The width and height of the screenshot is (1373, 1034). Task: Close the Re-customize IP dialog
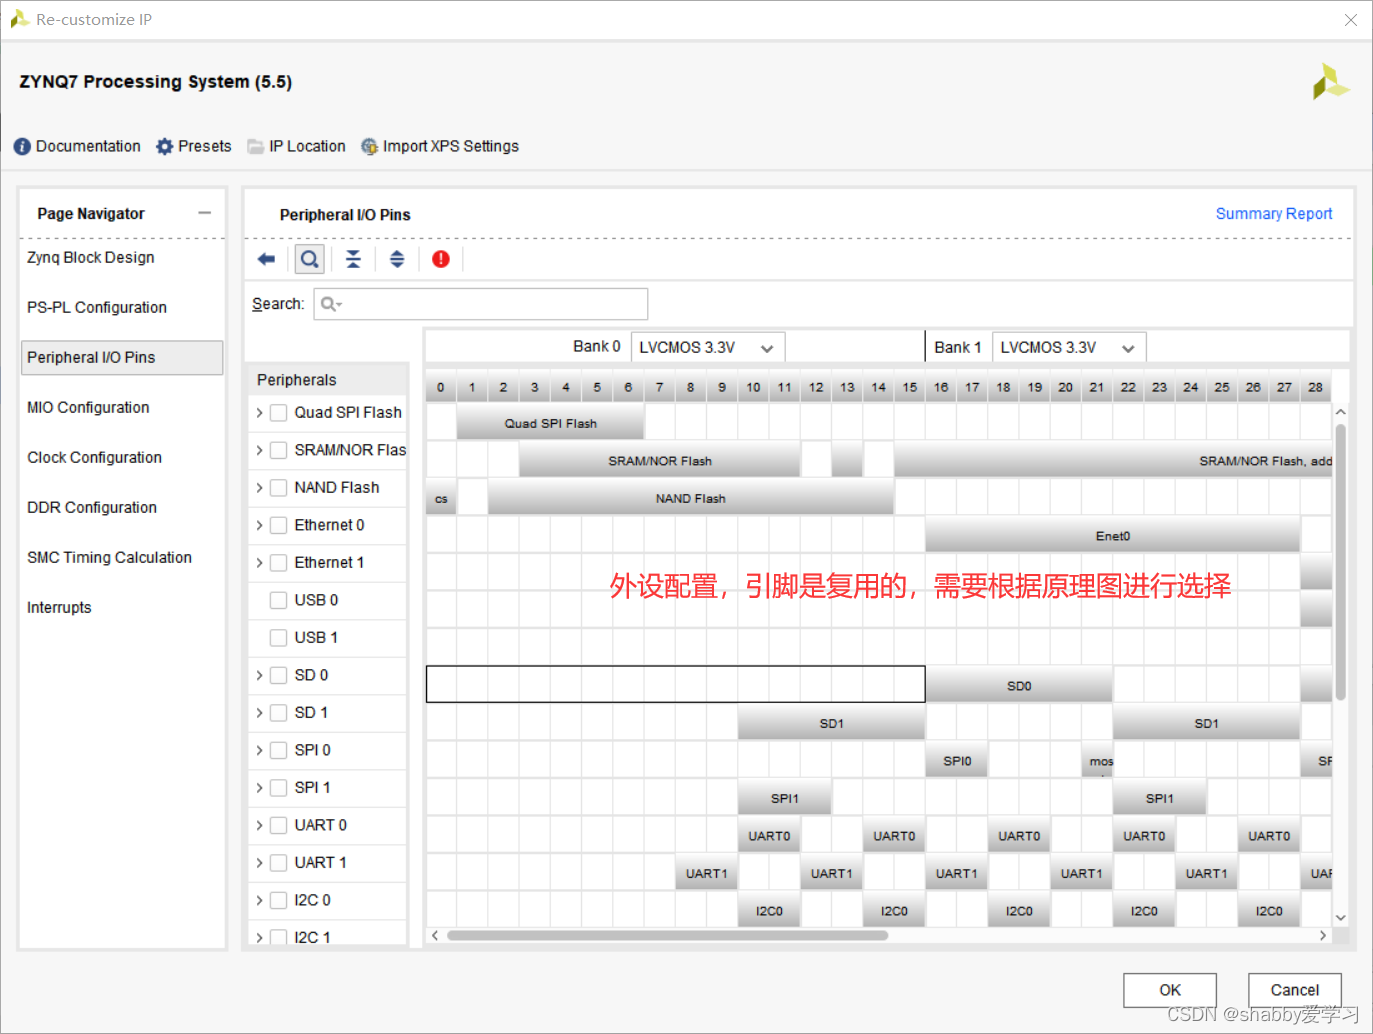tap(1351, 20)
